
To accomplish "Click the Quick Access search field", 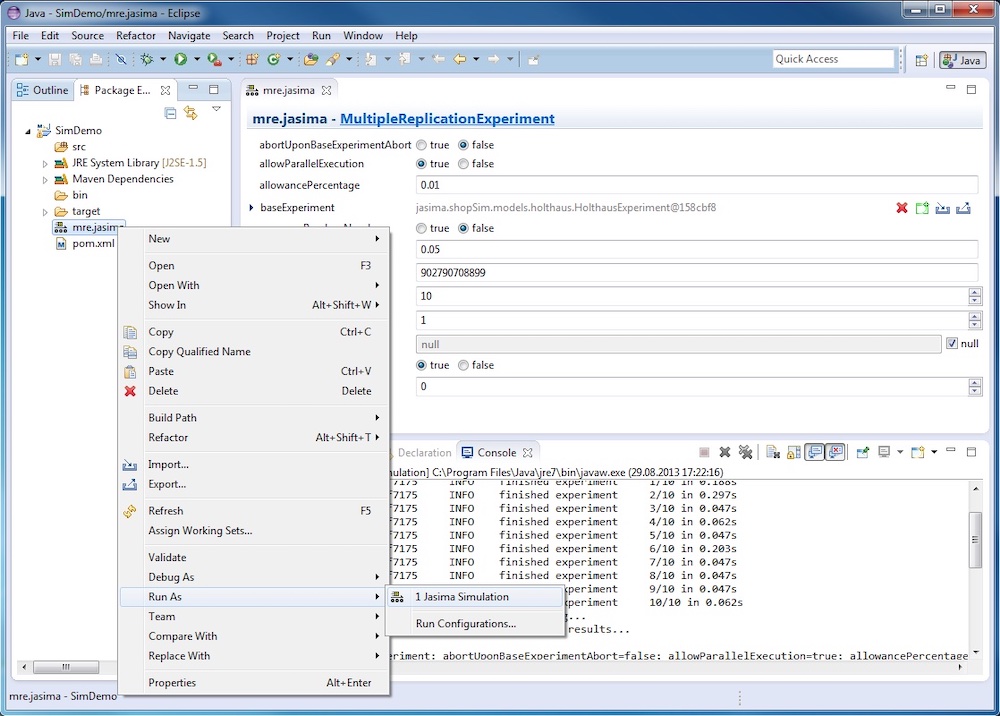I will (834, 59).
